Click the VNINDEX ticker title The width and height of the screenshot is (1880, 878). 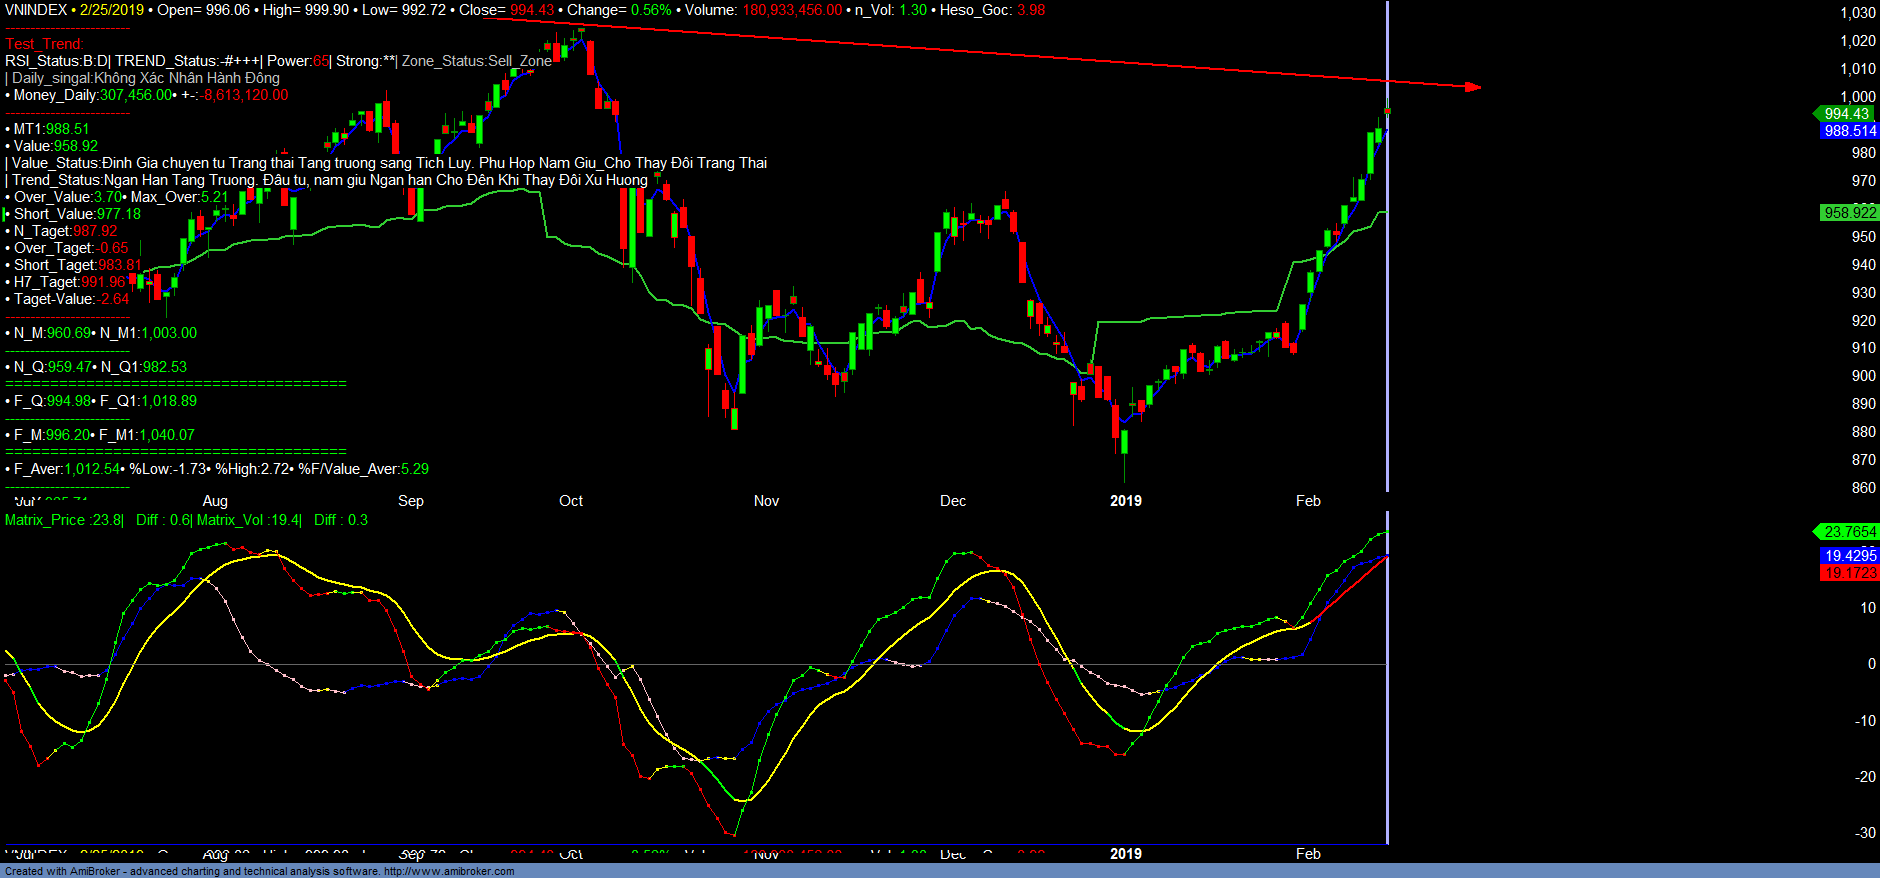pyautogui.click(x=36, y=10)
